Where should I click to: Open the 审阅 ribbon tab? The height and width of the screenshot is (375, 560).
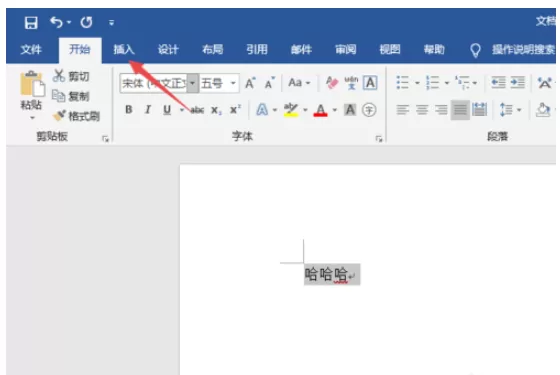tap(345, 49)
